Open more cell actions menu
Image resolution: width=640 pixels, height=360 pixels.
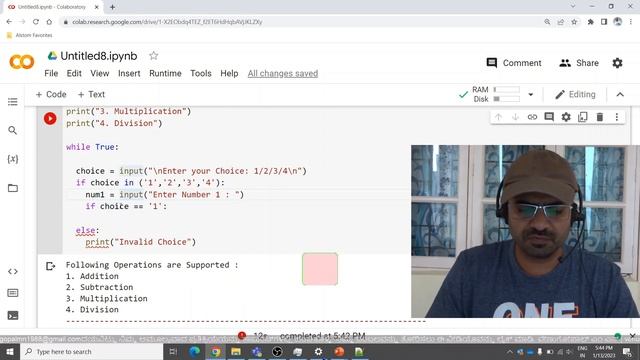[617, 117]
